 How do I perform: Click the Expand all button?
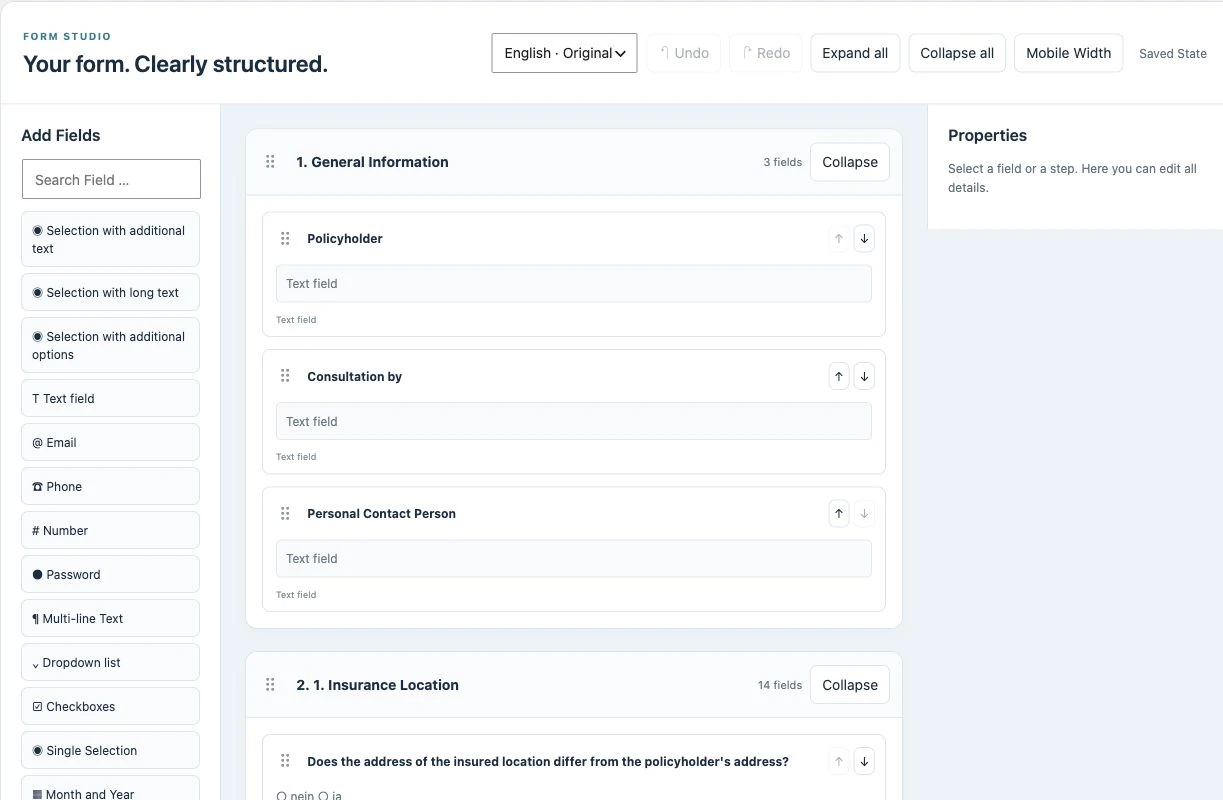pyautogui.click(x=855, y=53)
